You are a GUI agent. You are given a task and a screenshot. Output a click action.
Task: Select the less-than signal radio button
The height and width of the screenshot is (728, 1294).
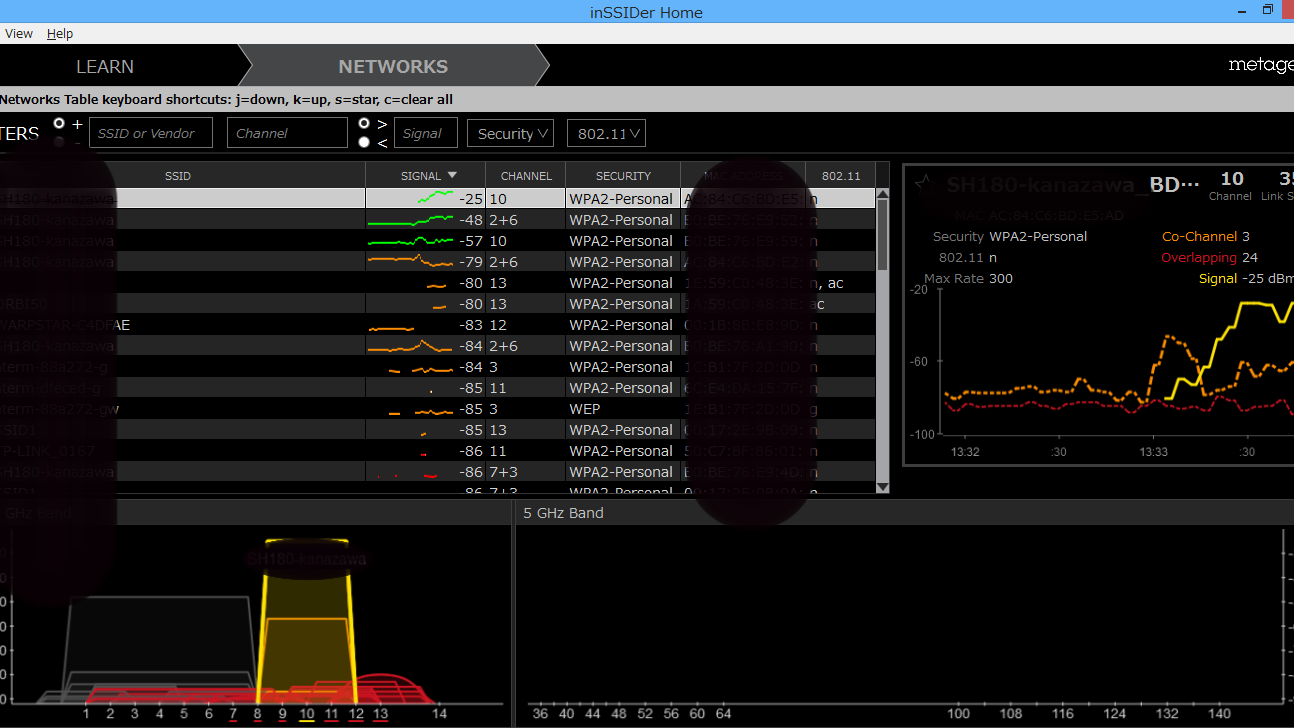364,142
